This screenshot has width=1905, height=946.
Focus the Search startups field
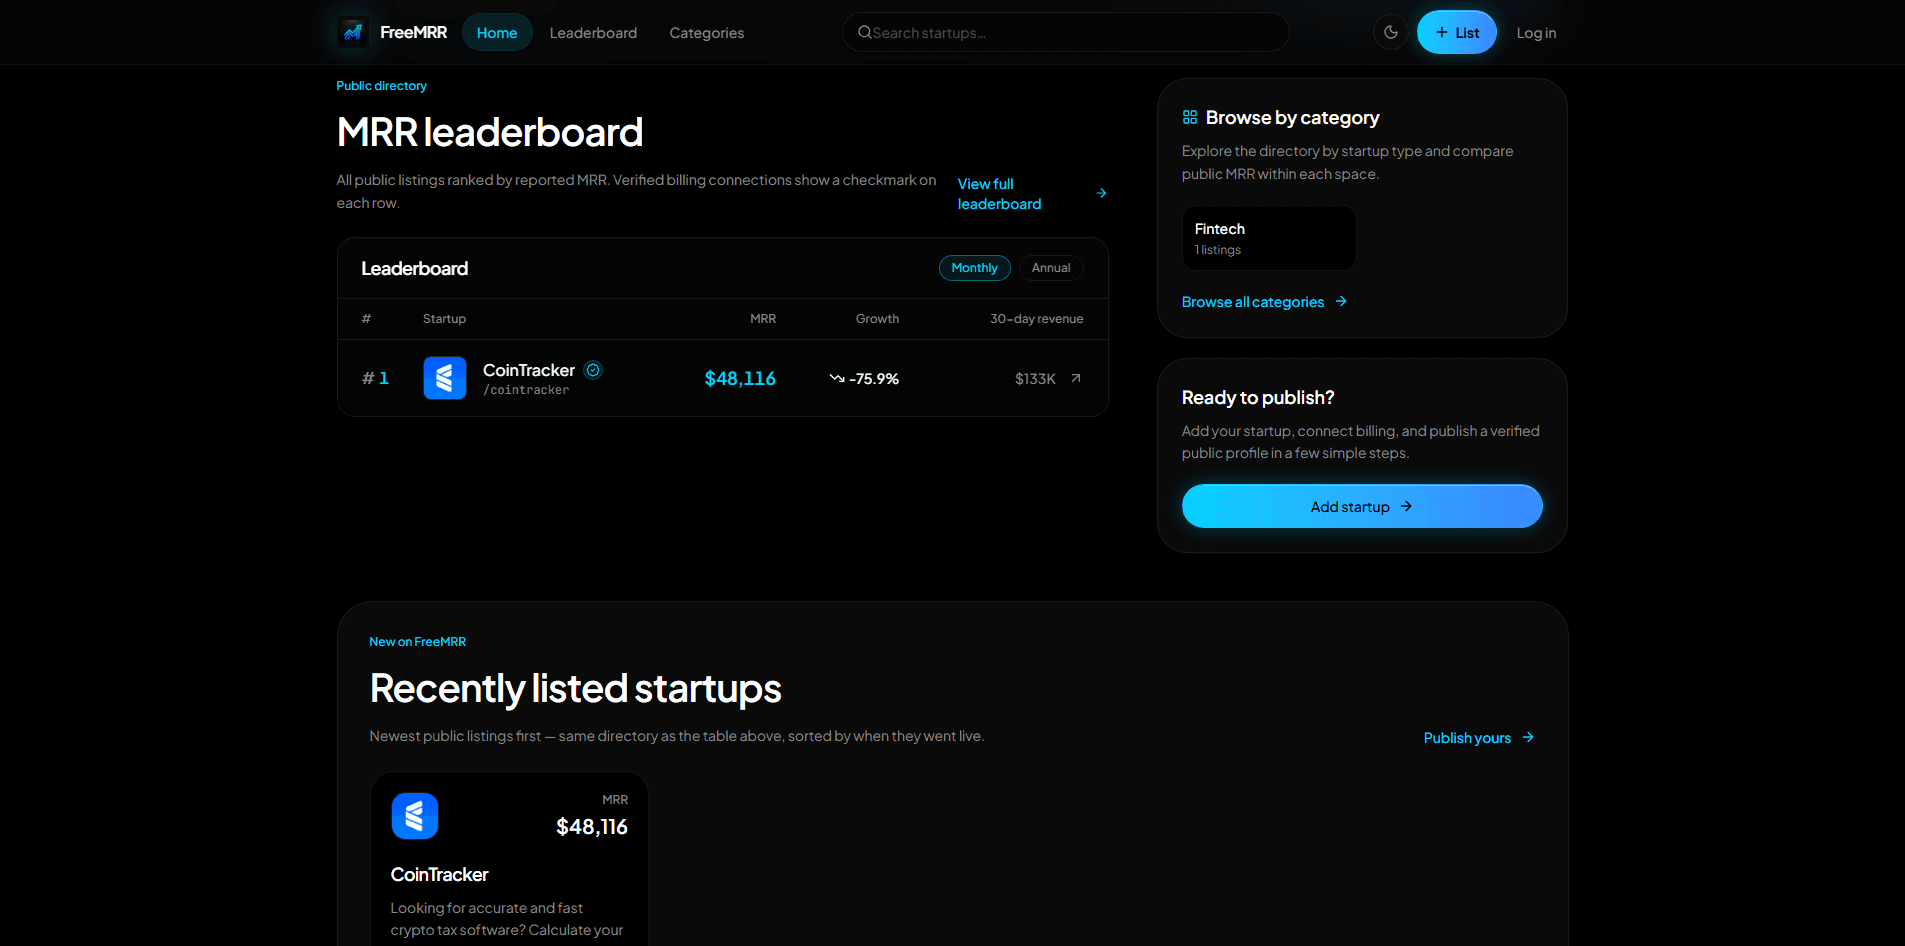(1065, 33)
